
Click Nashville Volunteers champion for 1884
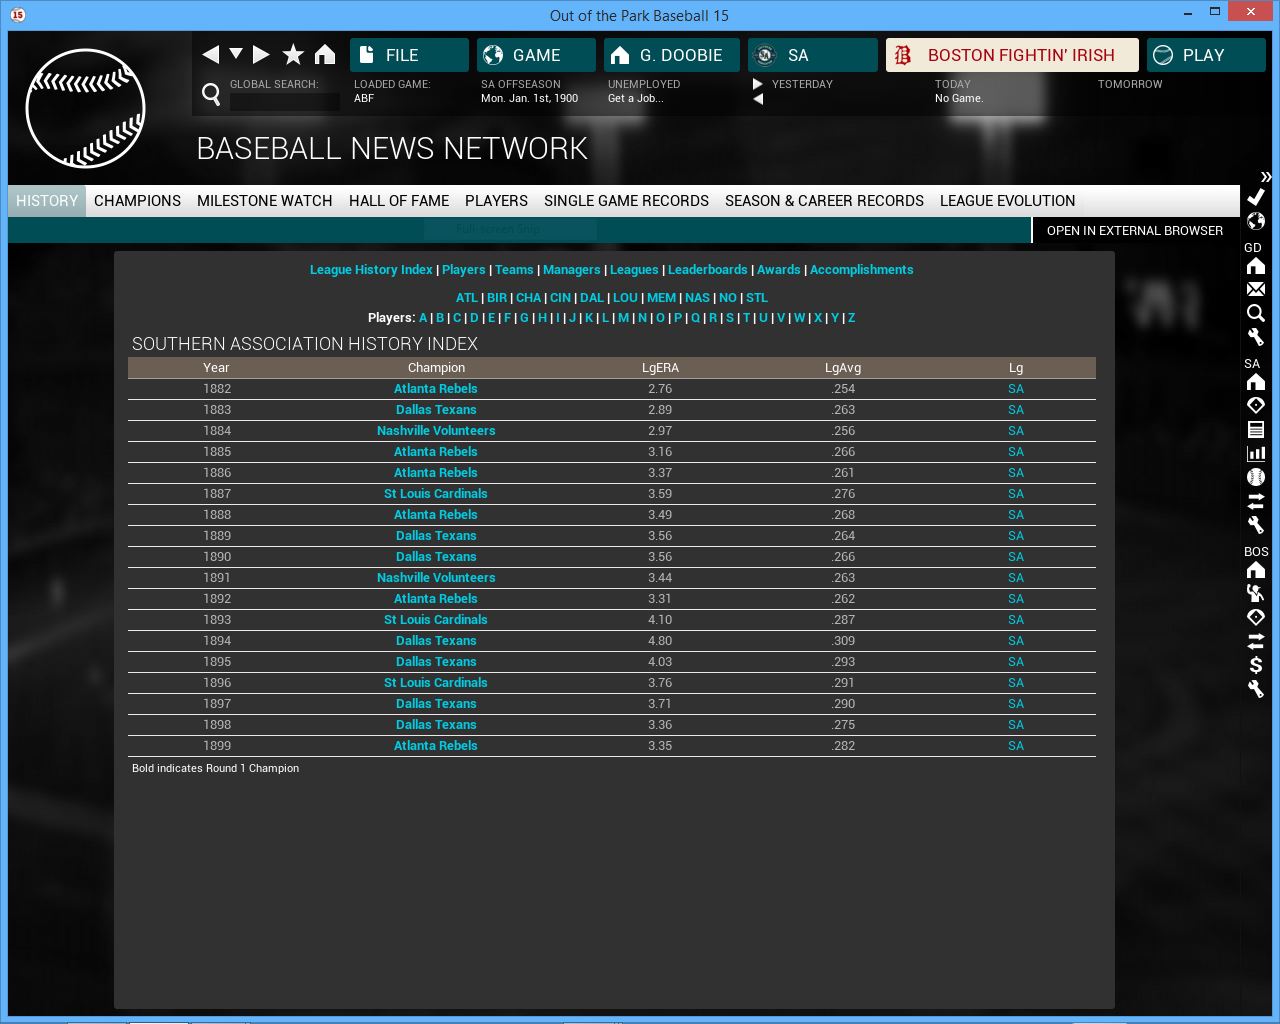click(x=436, y=431)
